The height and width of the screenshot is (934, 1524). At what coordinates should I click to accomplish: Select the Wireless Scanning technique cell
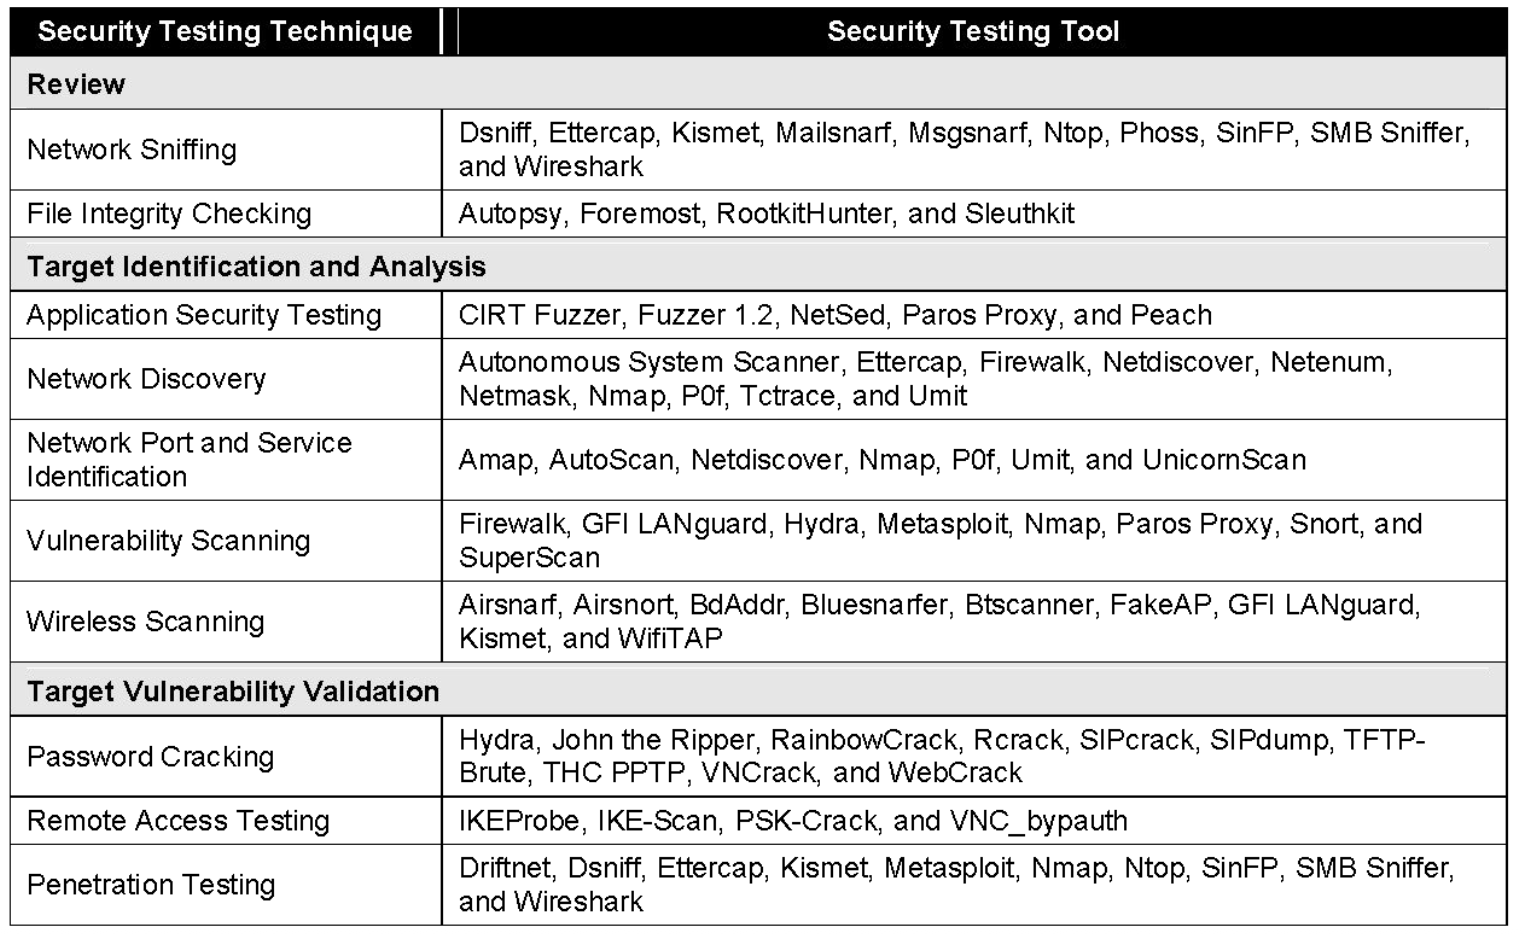click(145, 622)
